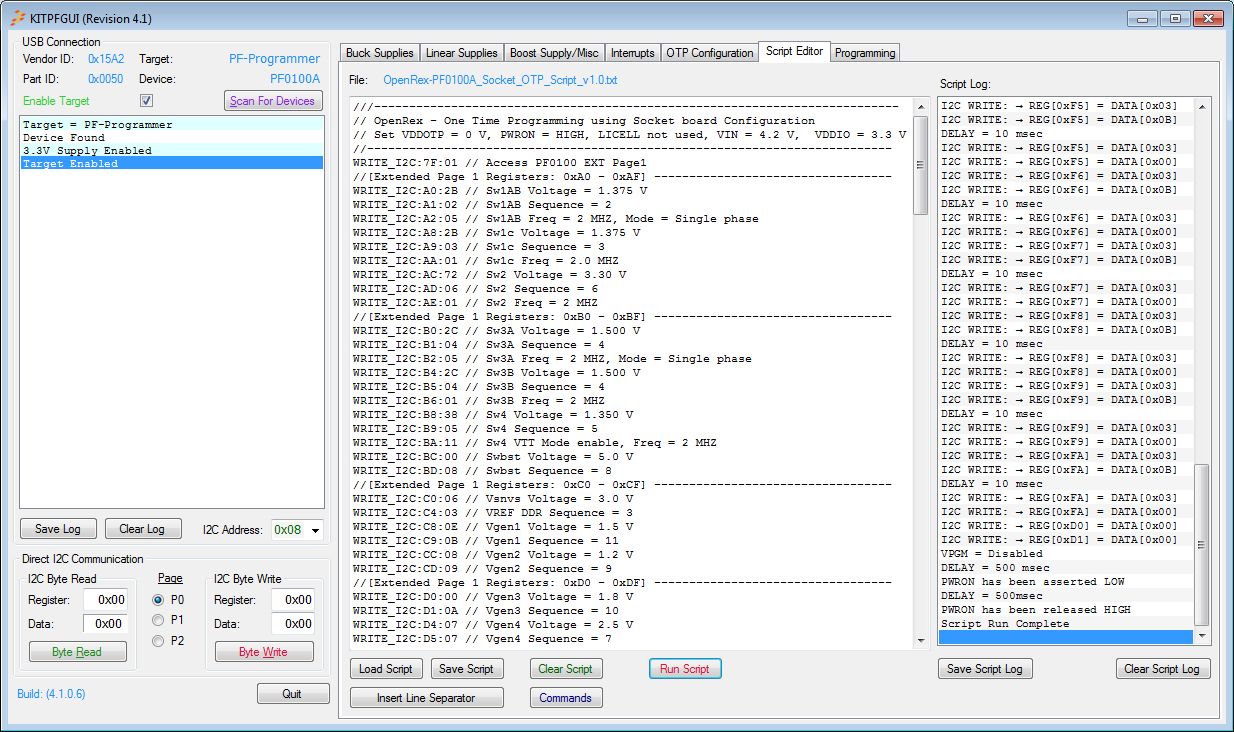Screen dimensions: 1234x732
Task: Click the Byte Read button
Action: click(77, 652)
